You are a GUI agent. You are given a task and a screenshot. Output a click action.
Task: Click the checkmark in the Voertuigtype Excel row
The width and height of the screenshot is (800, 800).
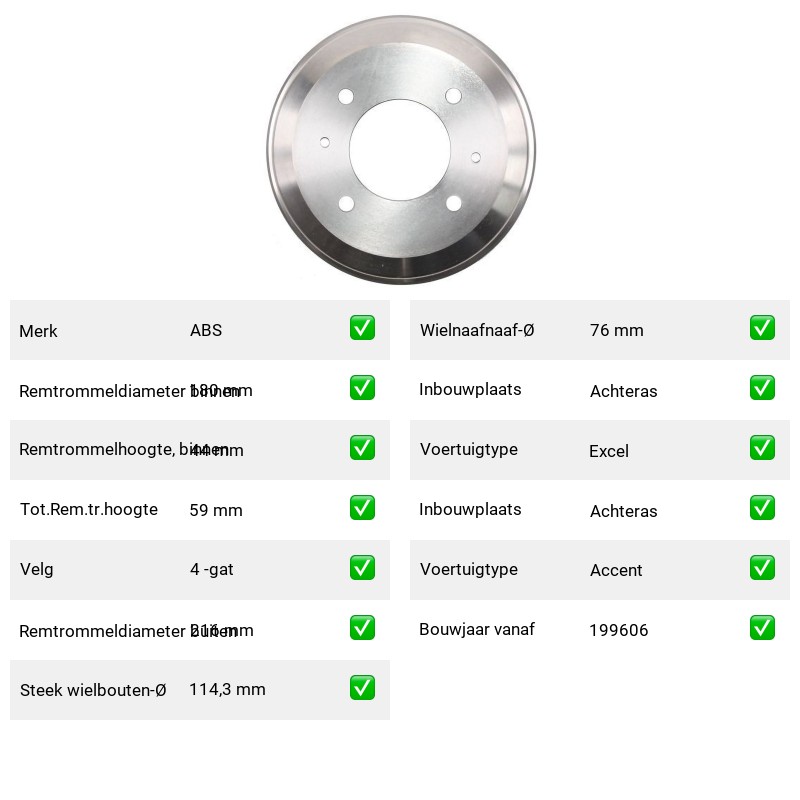coord(762,447)
